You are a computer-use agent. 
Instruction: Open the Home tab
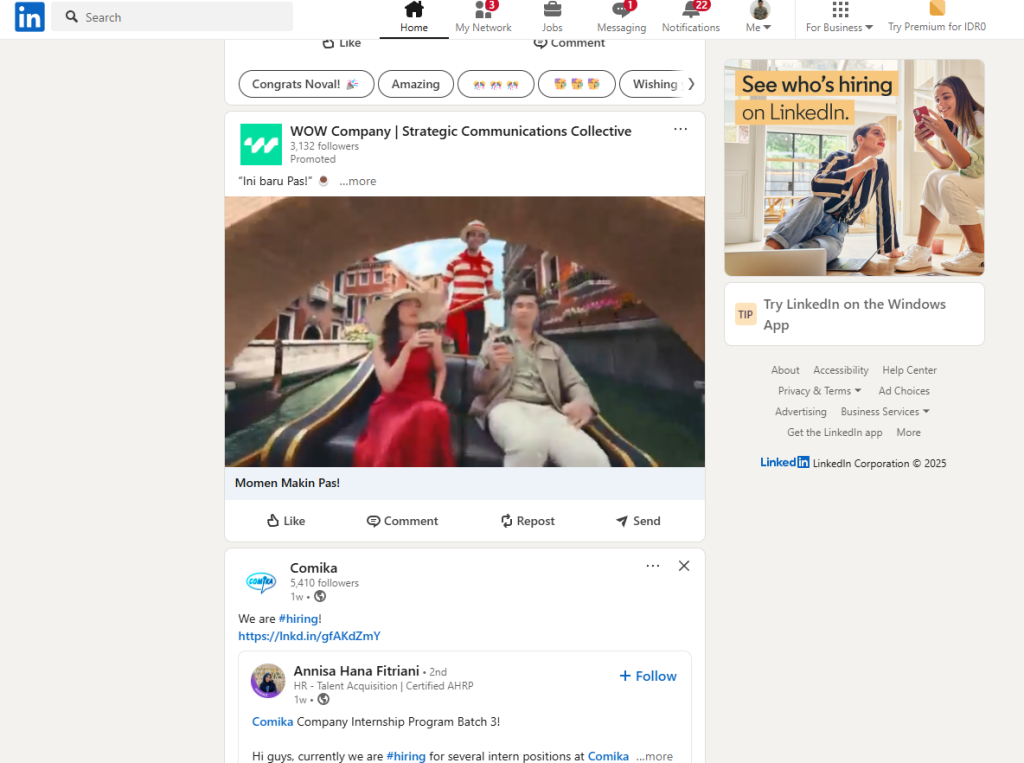tap(414, 18)
